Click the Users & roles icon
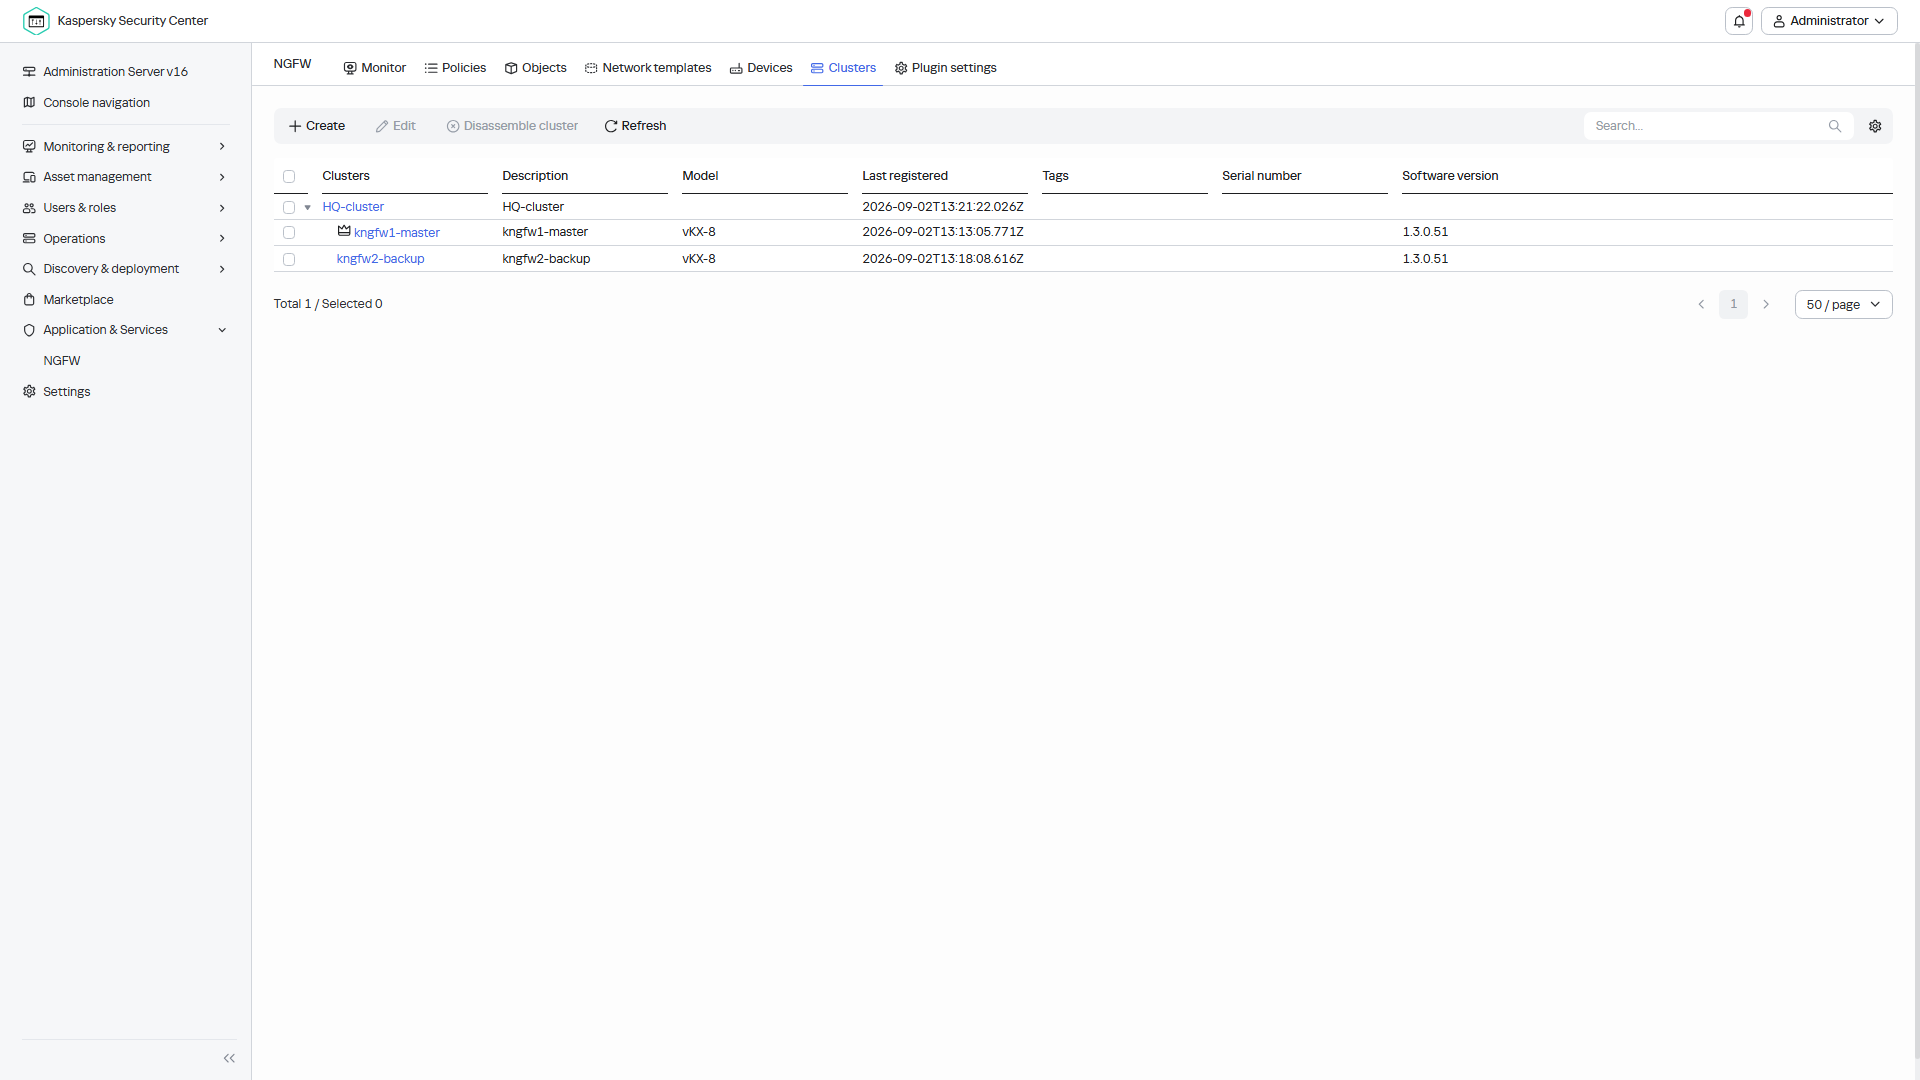Screen dimensions: 1920x1080 (29, 208)
